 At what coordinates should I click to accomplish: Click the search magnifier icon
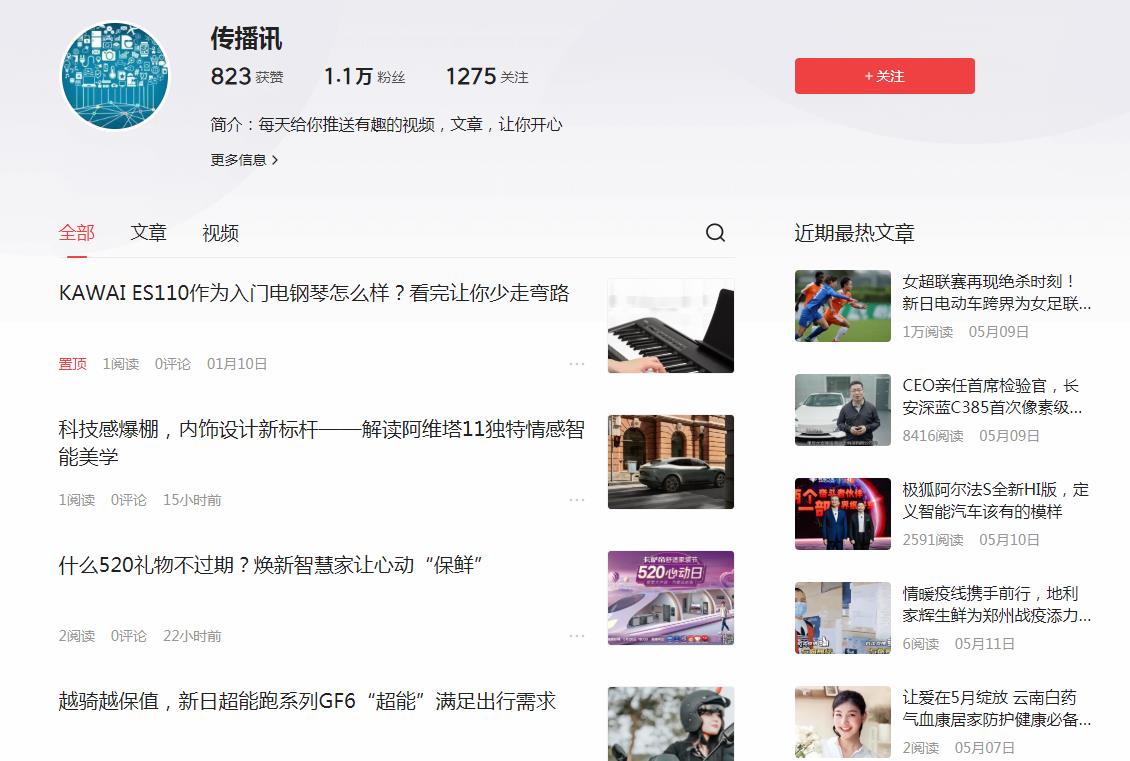coord(715,233)
